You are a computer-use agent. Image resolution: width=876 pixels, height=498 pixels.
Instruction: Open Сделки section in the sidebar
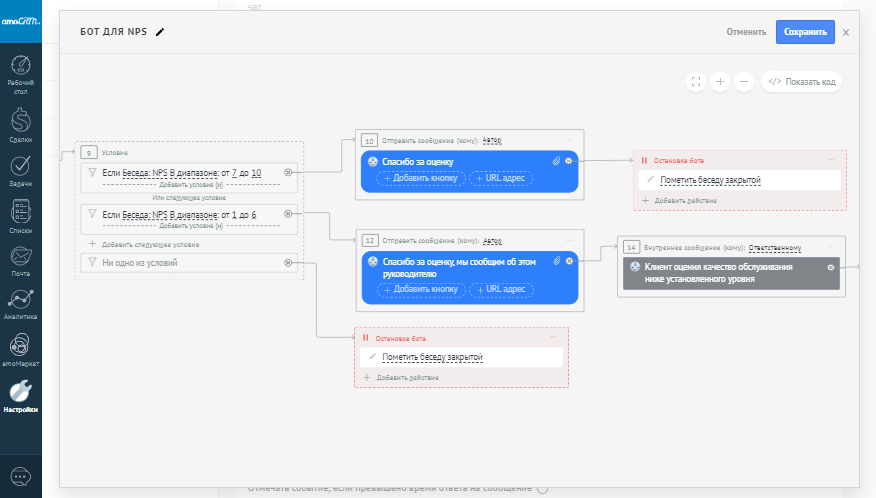tap(21, 124)
